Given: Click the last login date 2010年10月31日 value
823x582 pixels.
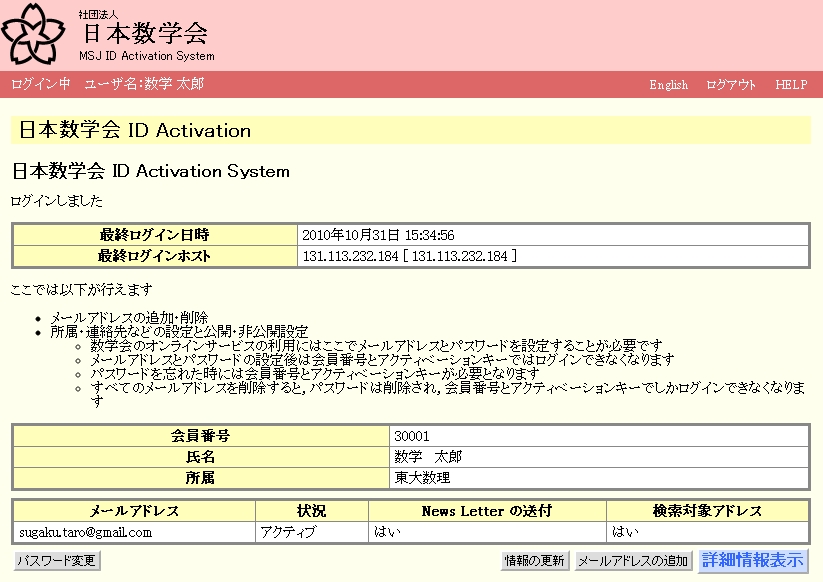Looking at the screenshot, I should point(379,235).
